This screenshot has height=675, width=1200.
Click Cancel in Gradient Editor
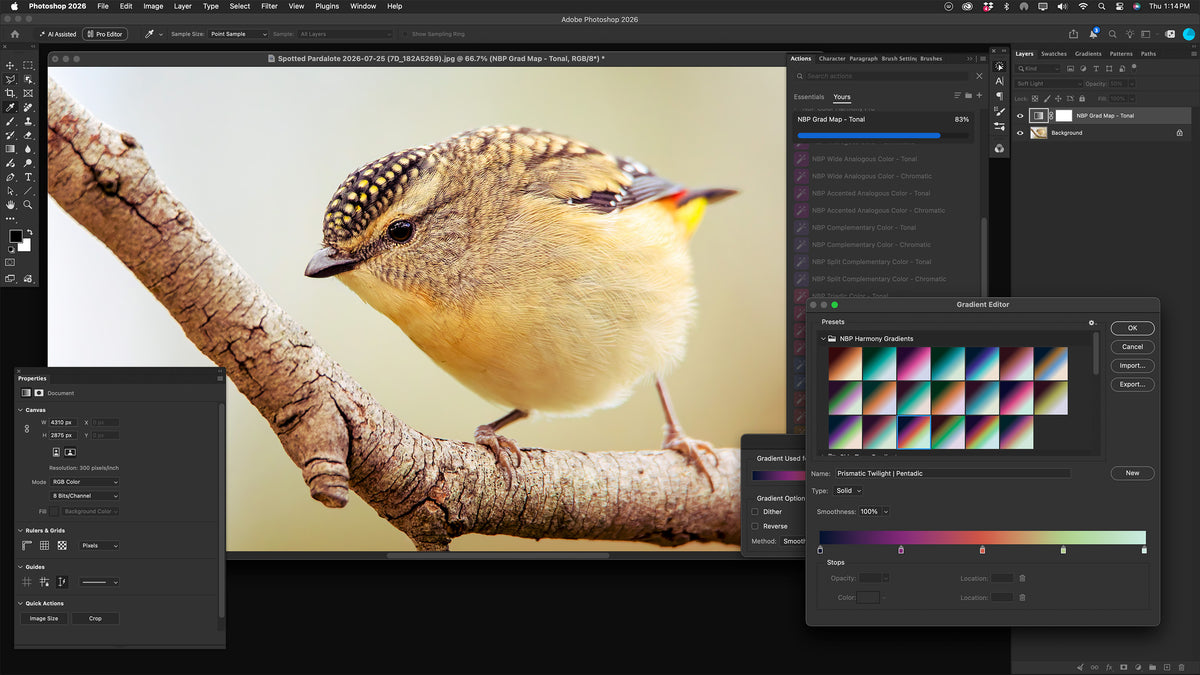(x=1132, y=347)
